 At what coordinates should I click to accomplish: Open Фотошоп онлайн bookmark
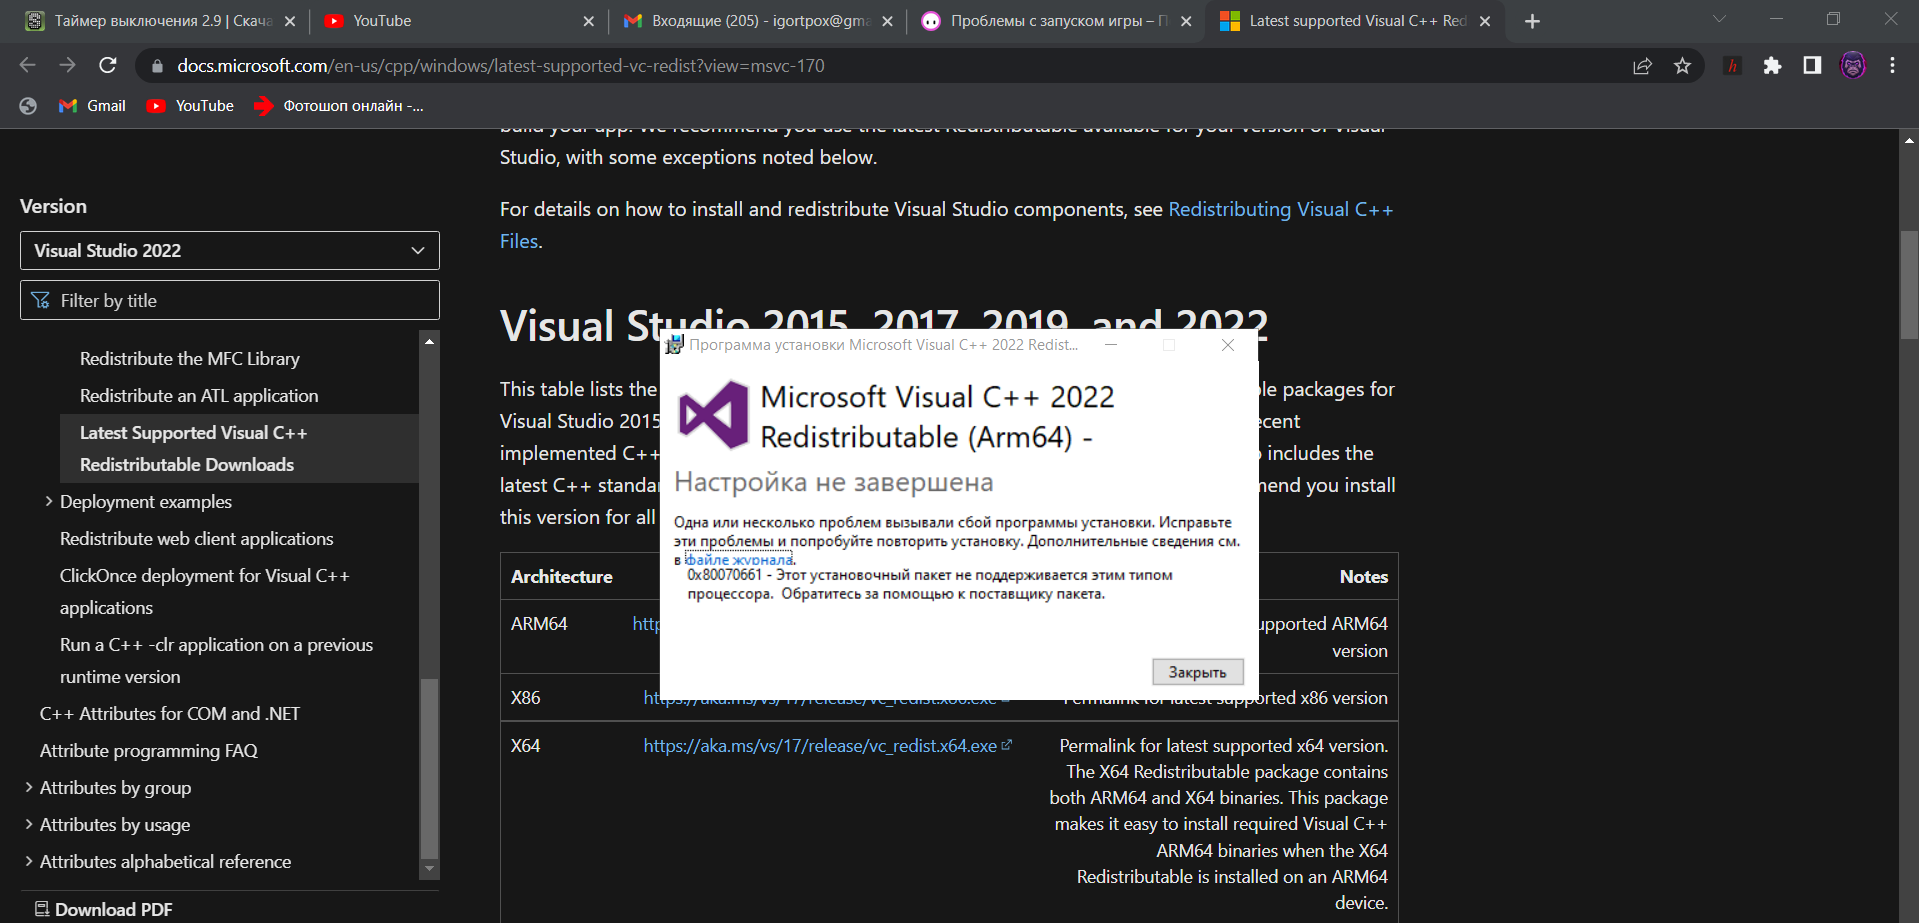point(339,106)
